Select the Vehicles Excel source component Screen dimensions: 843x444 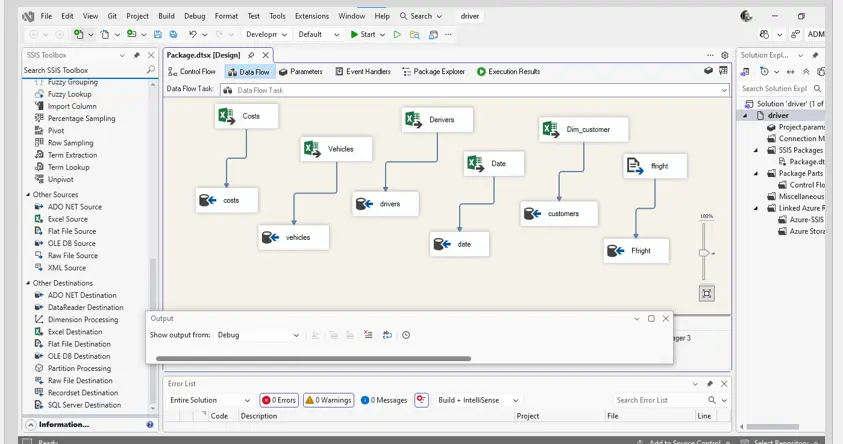336,149
